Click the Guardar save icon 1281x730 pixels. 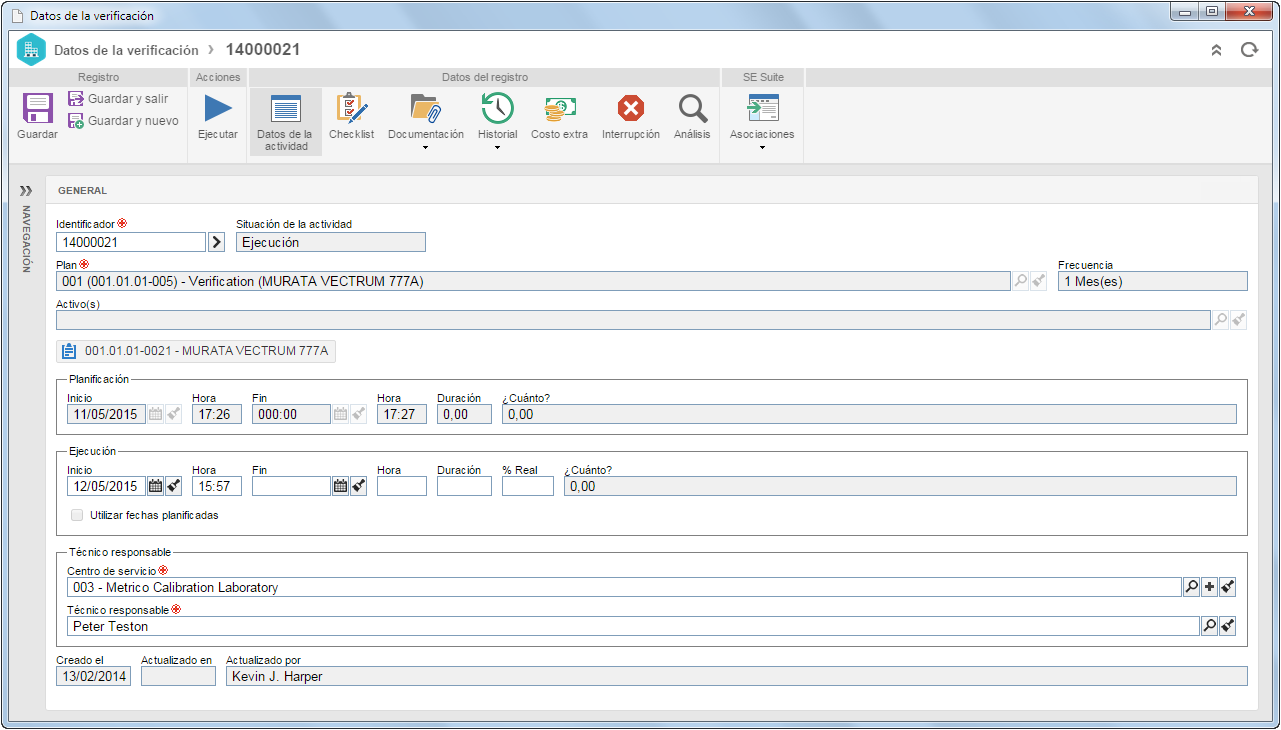[x=37, y=108]
